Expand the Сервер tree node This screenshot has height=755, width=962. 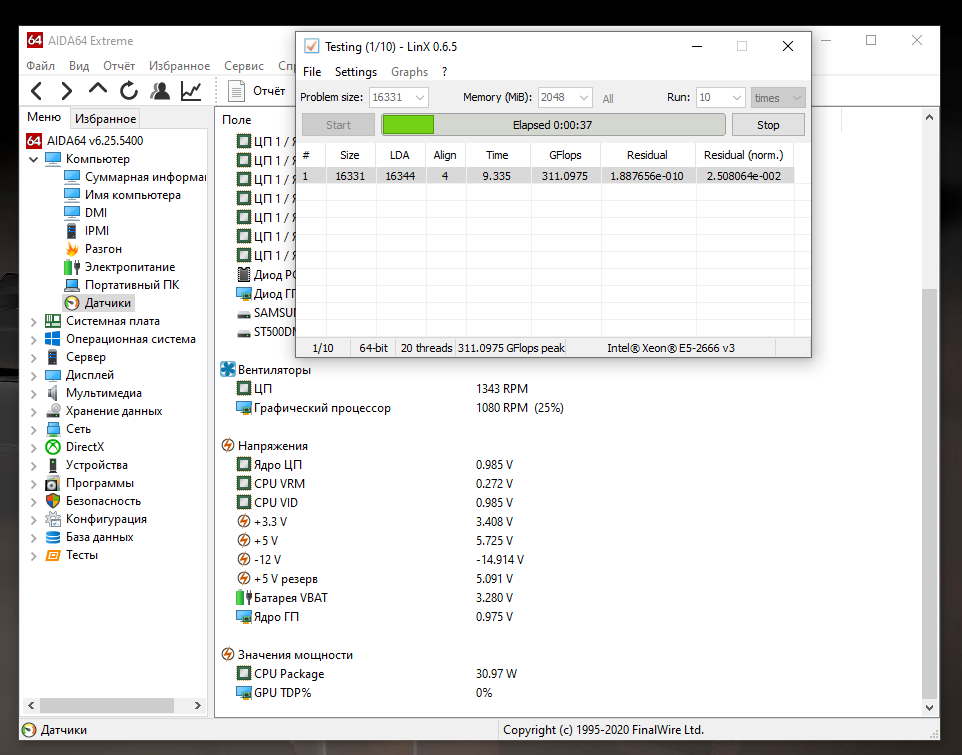click(33, 357)
